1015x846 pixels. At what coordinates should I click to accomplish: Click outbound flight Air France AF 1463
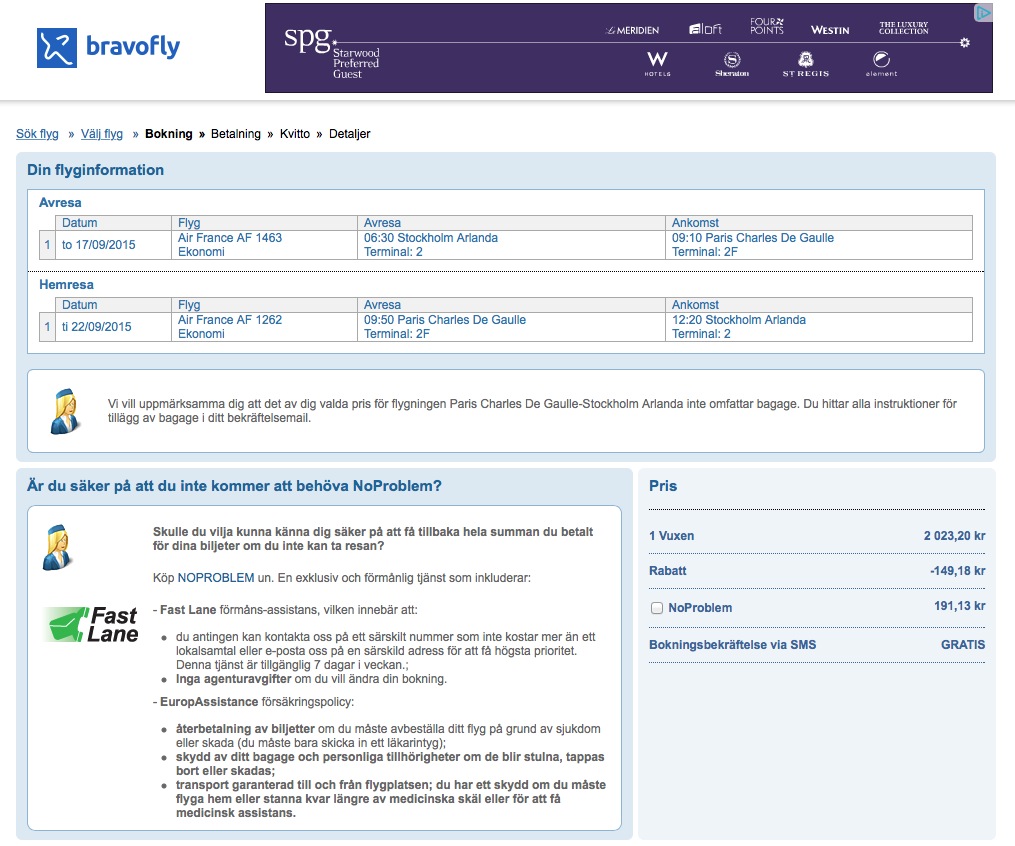230,238
